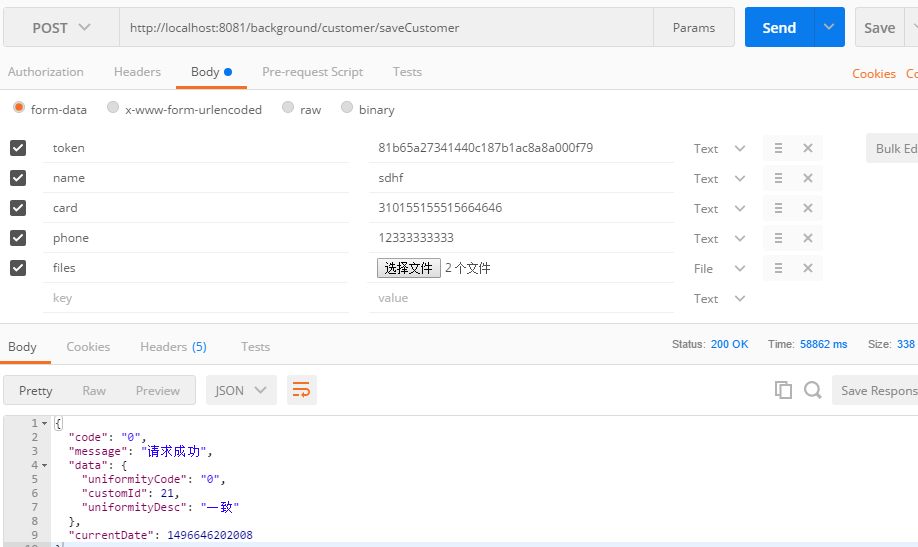The image size is (918, 547).
Task: Select the raw body type
Action: click(287, 108)
